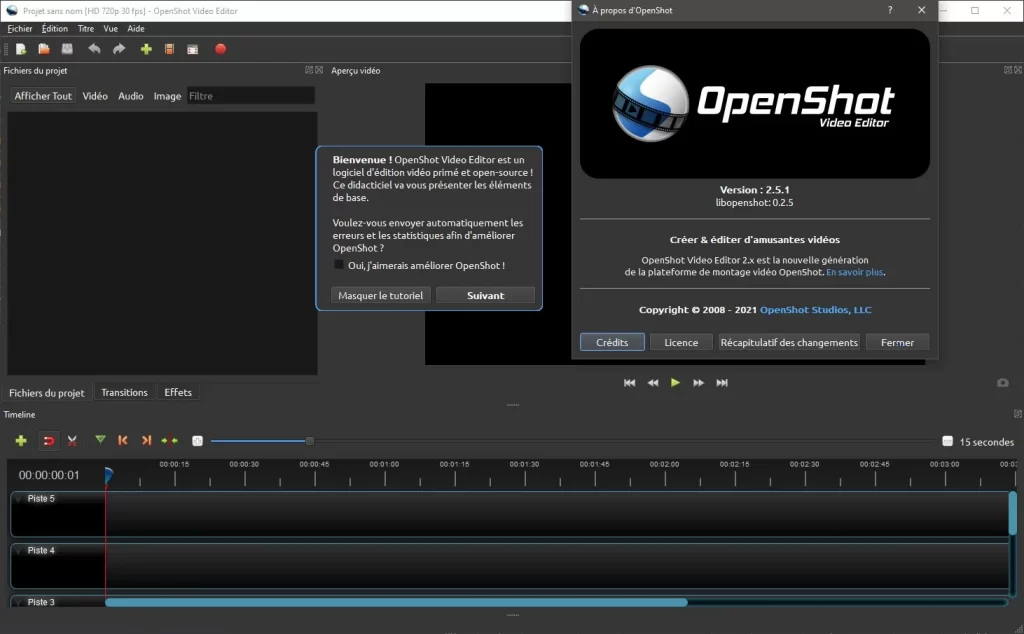Toggle snapping with the magnet icon

coord(48,440)
